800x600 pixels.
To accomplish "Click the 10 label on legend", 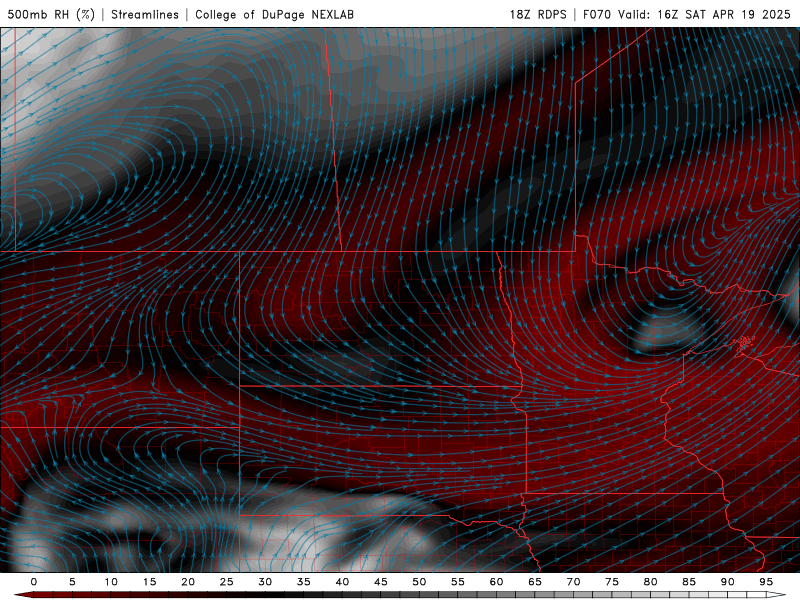I will point(111,582).
